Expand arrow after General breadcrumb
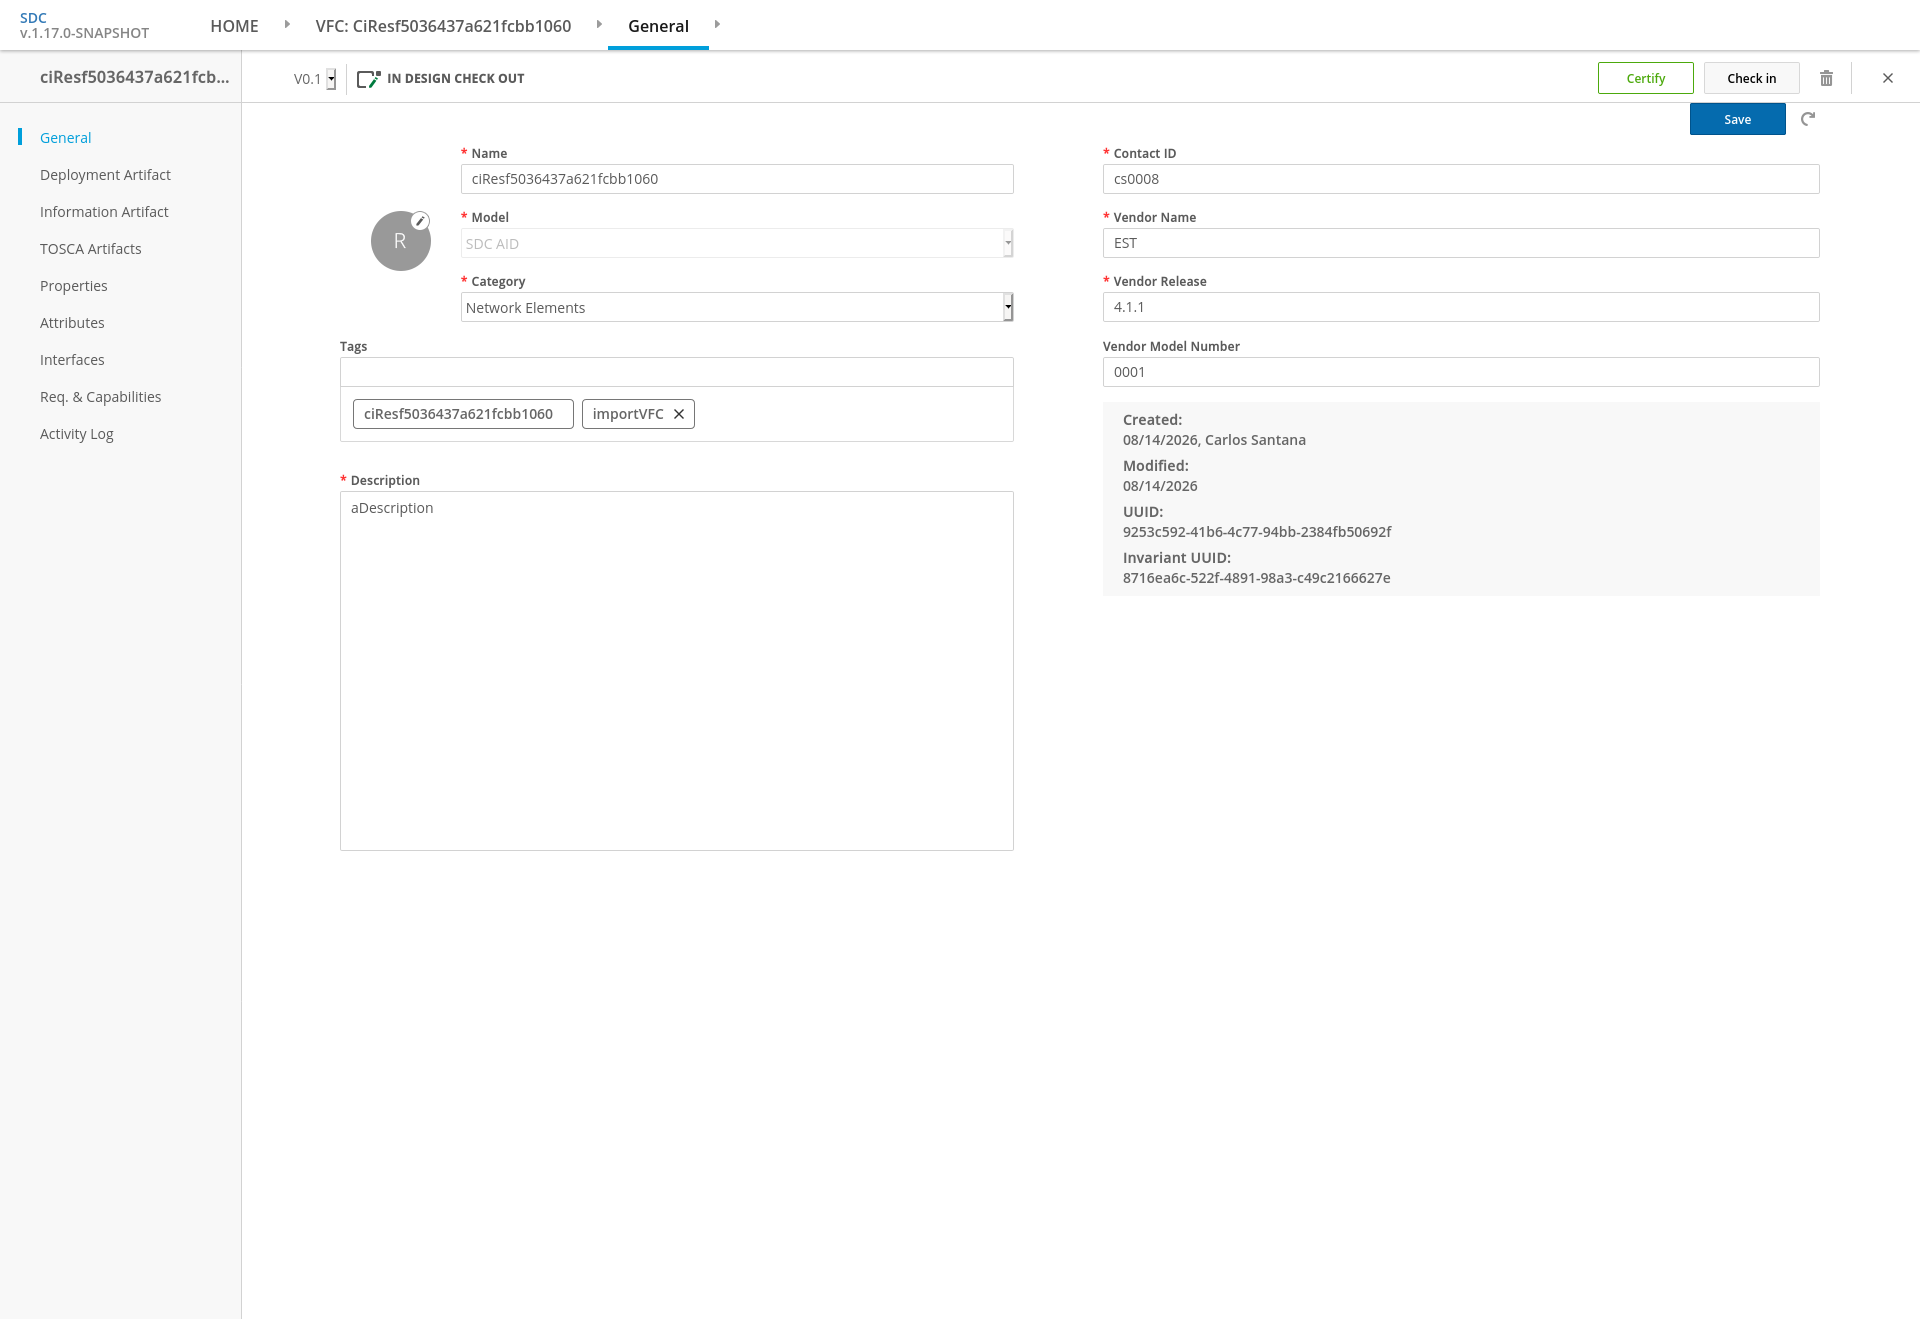Screen dimensions: 1920x1319 pos(717,24)
